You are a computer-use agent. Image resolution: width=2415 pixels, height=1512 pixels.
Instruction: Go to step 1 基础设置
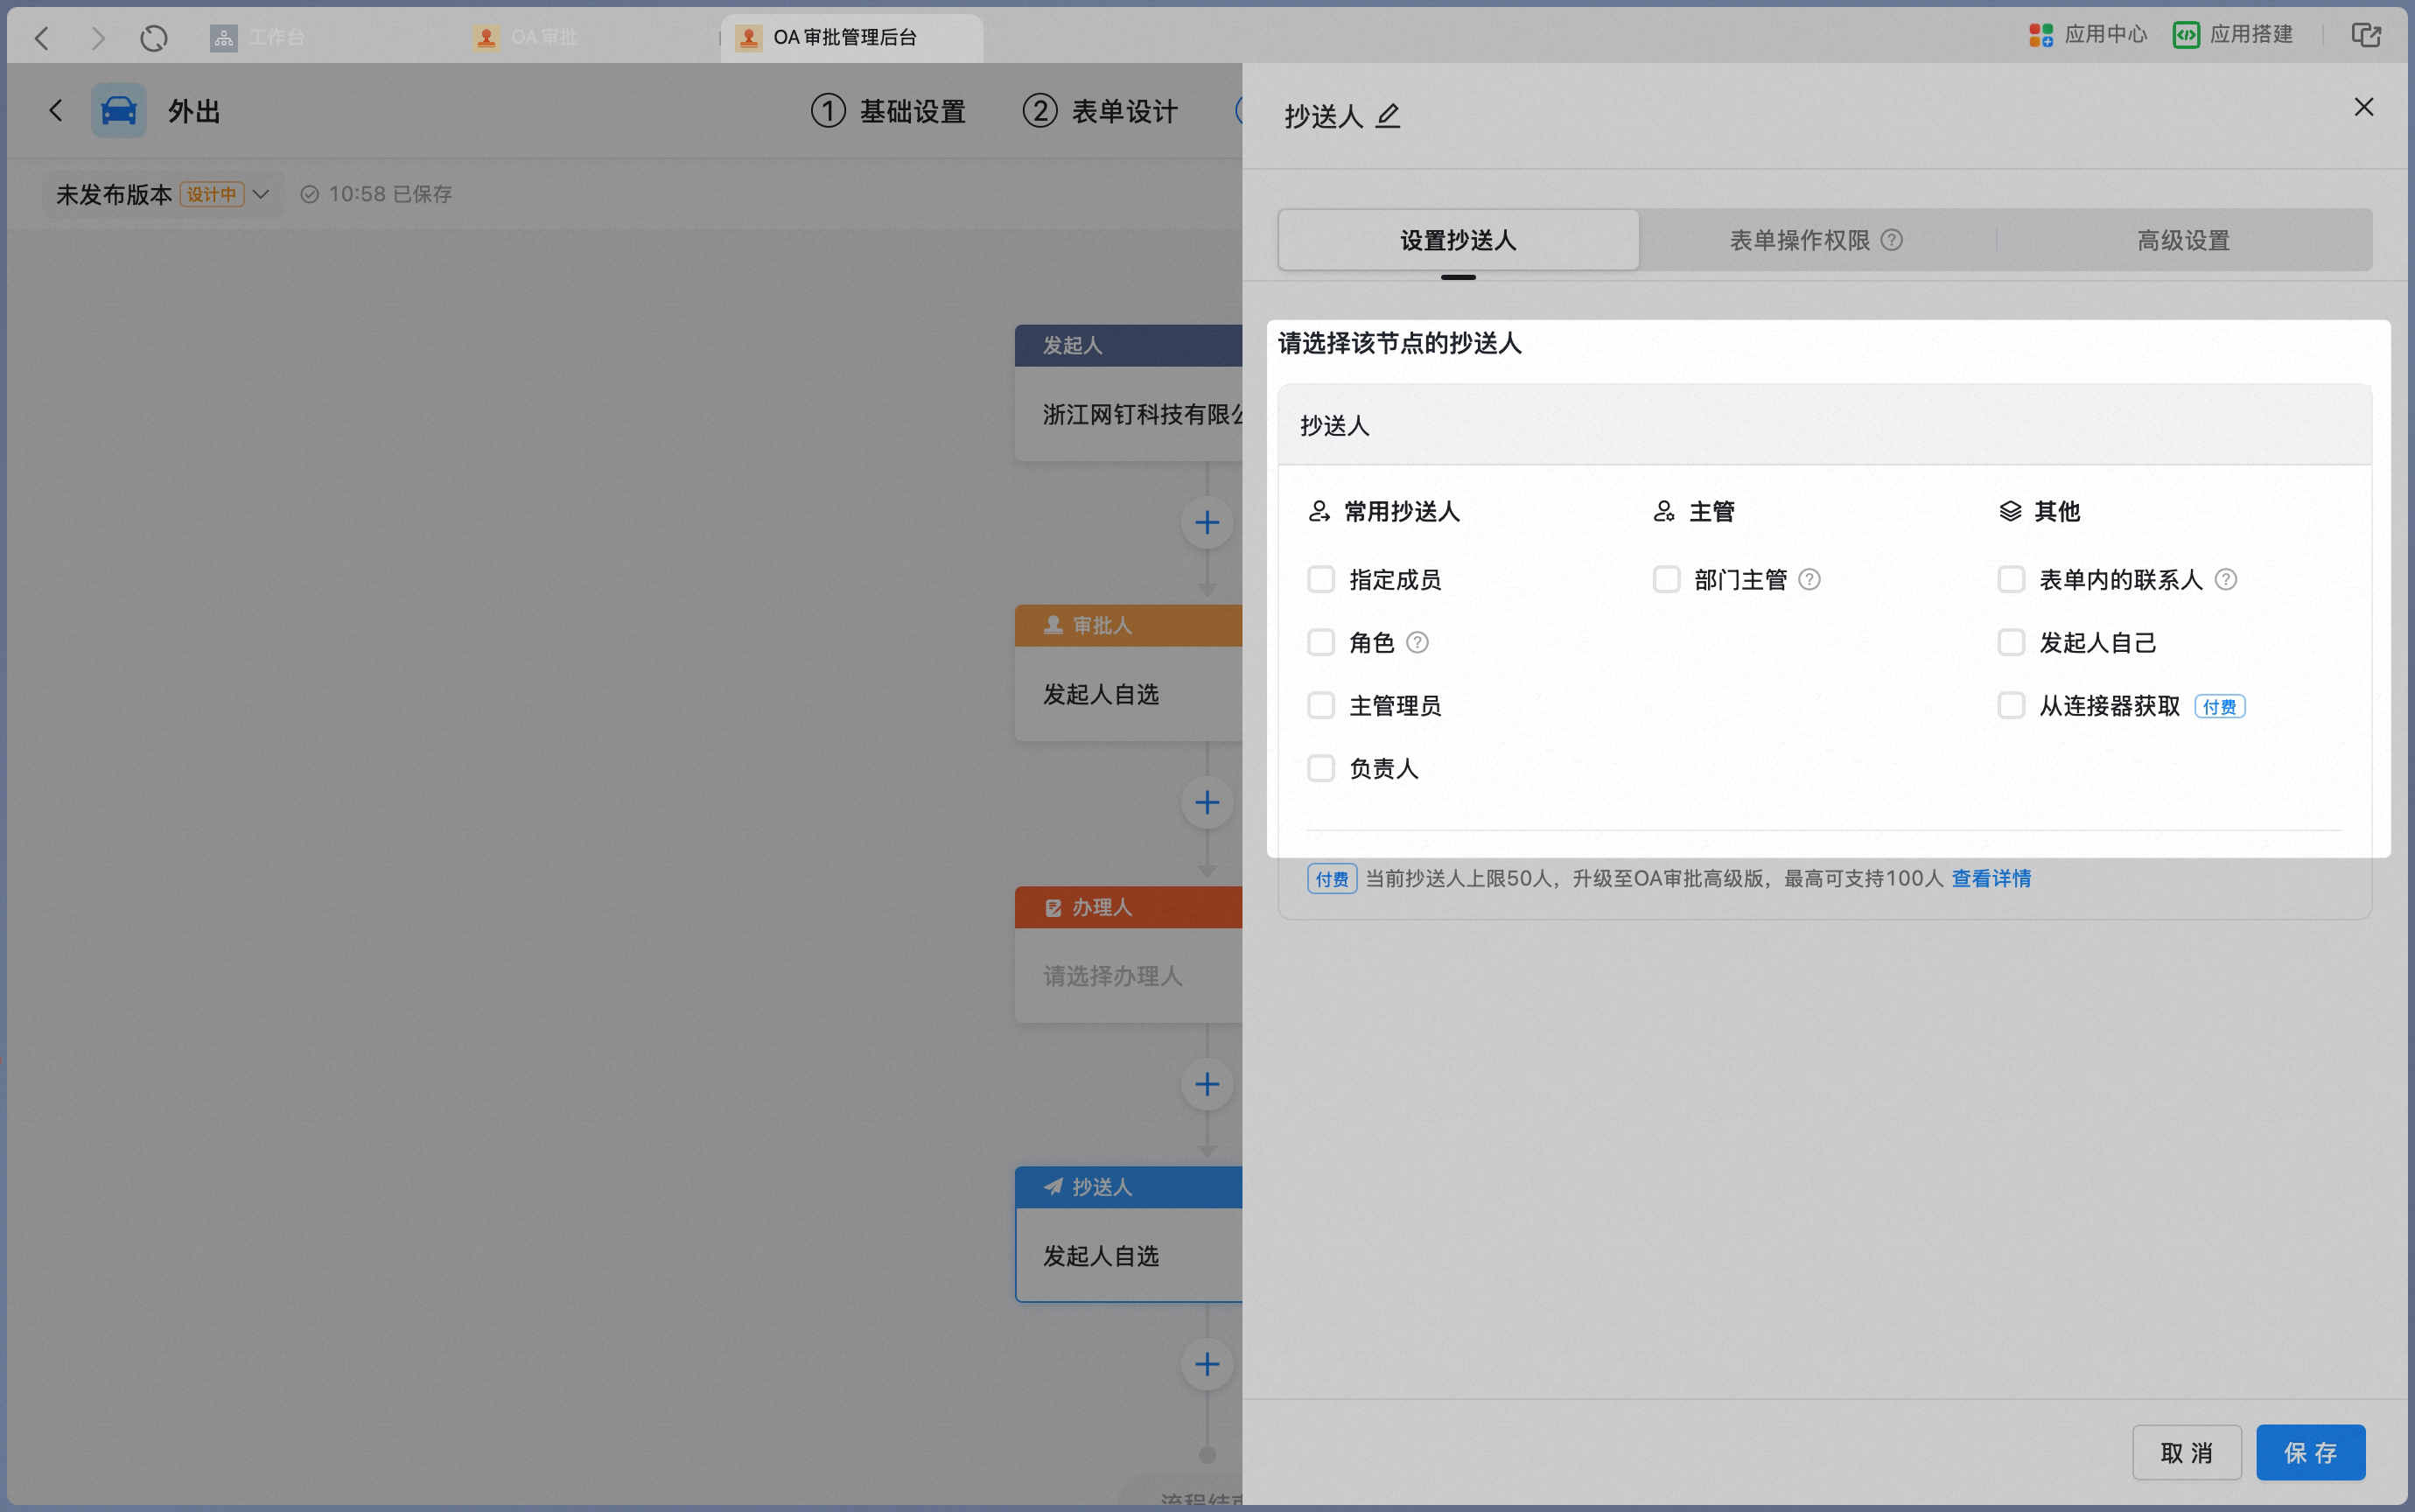(x=888, y=111)
